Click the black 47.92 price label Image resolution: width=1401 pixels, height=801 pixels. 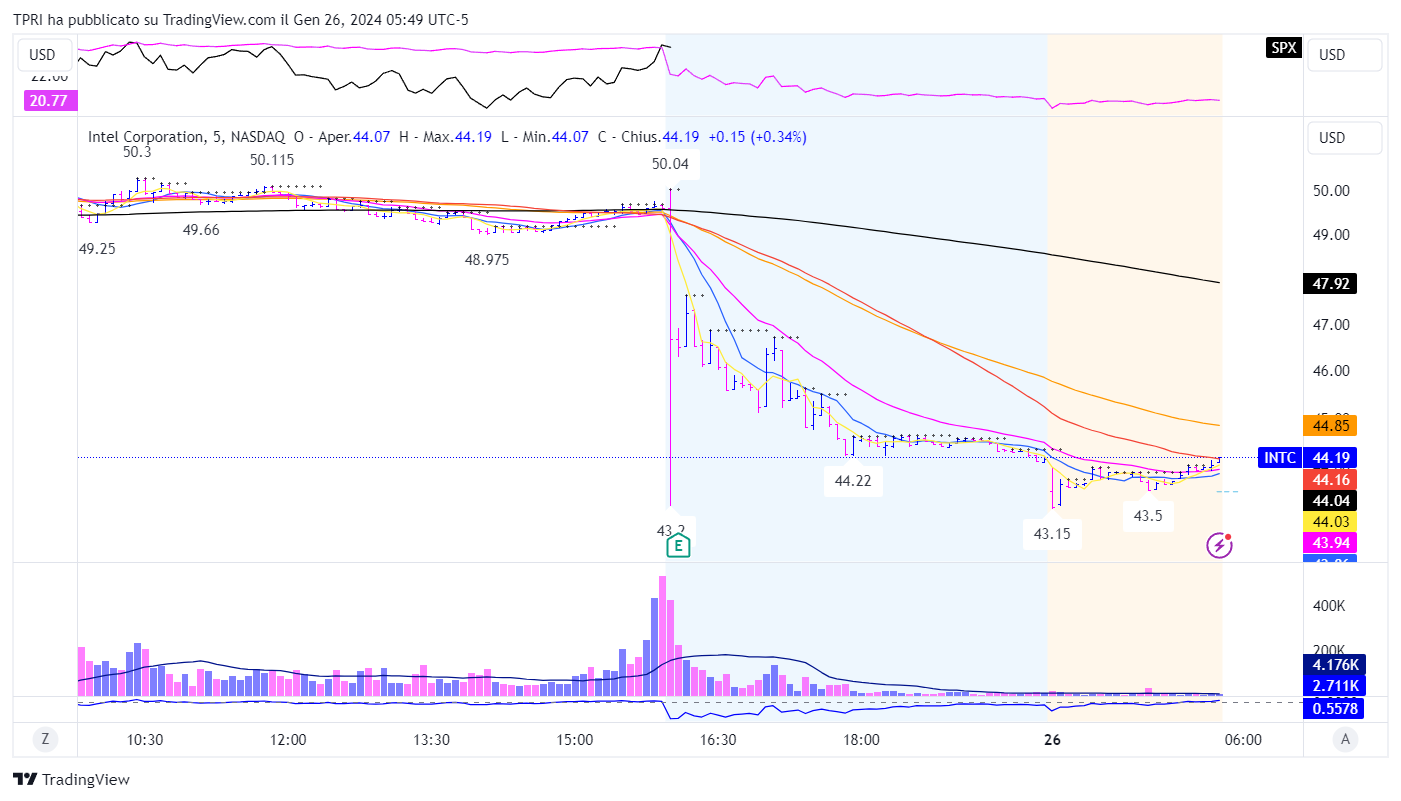tap(1331, 284)
